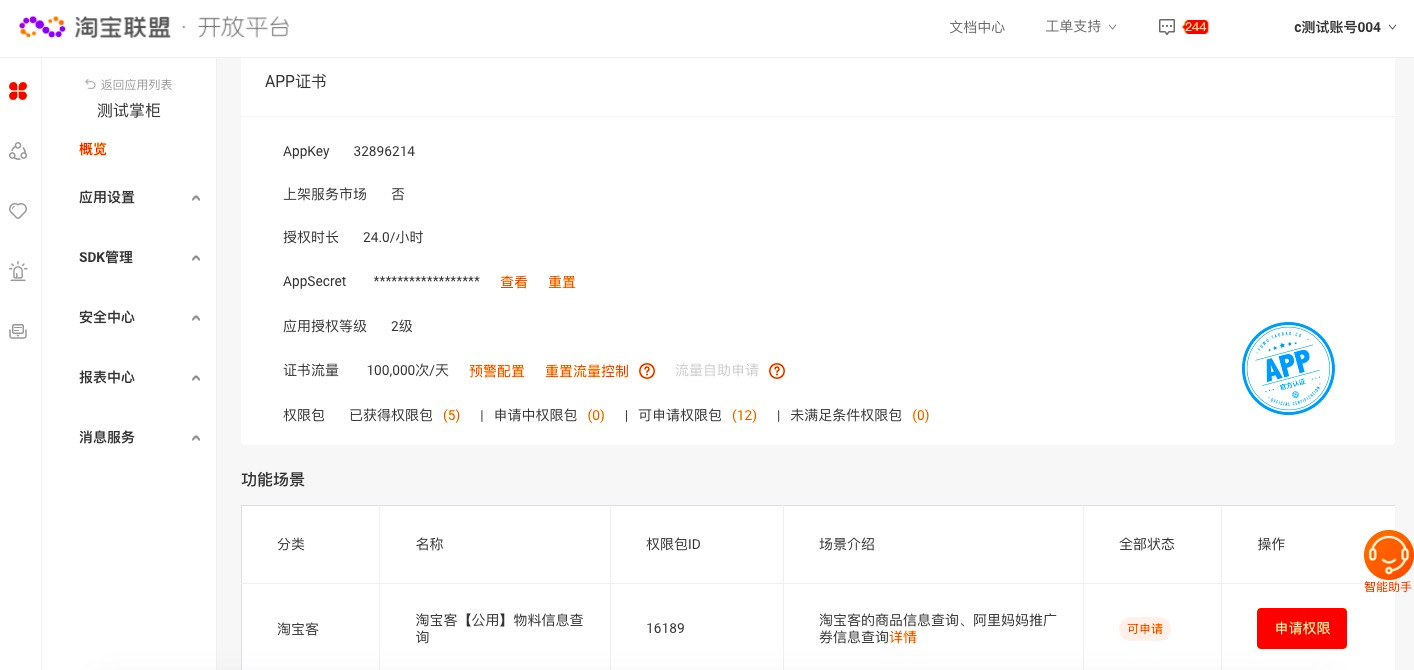Click the 流量自助申请 link
This screenshot has height=670, width=1414.
(x=717, y=371)
